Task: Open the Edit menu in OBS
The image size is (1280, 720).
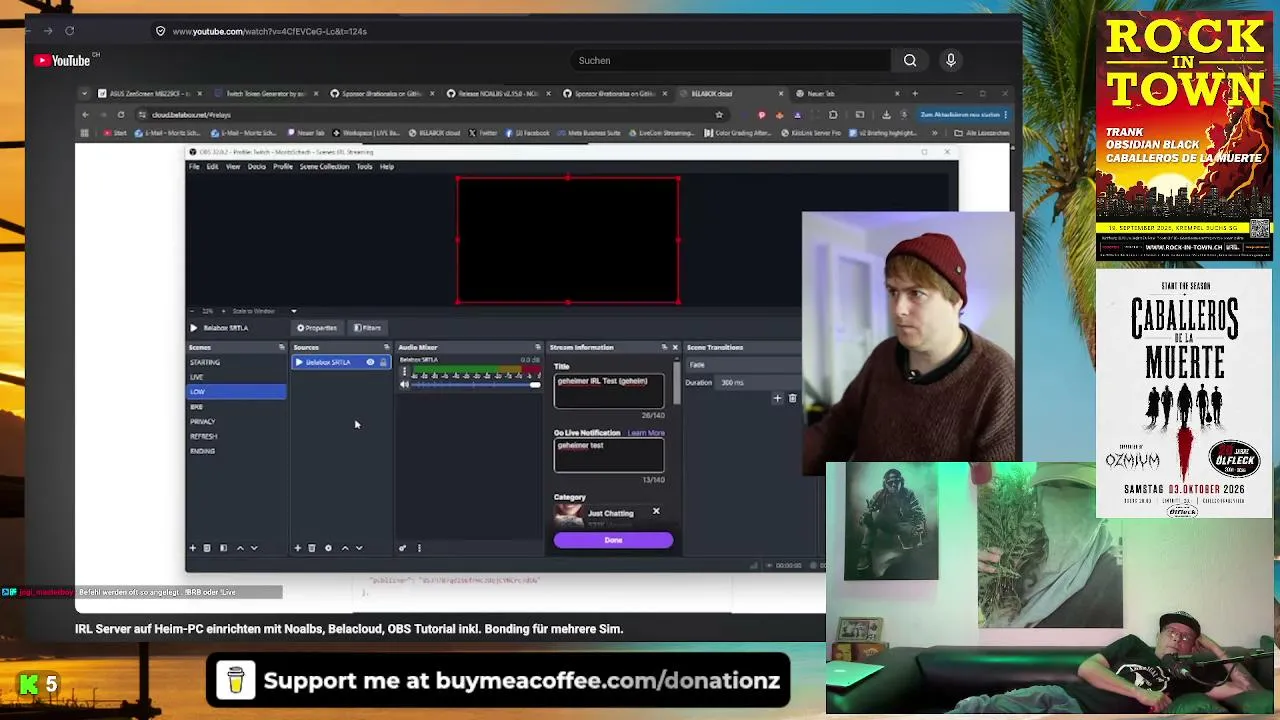Action: [x=212, y=167]
